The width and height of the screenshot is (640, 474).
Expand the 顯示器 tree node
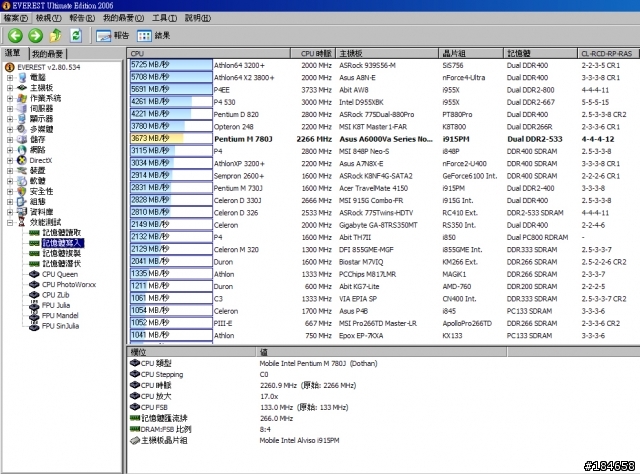point(10,119)
